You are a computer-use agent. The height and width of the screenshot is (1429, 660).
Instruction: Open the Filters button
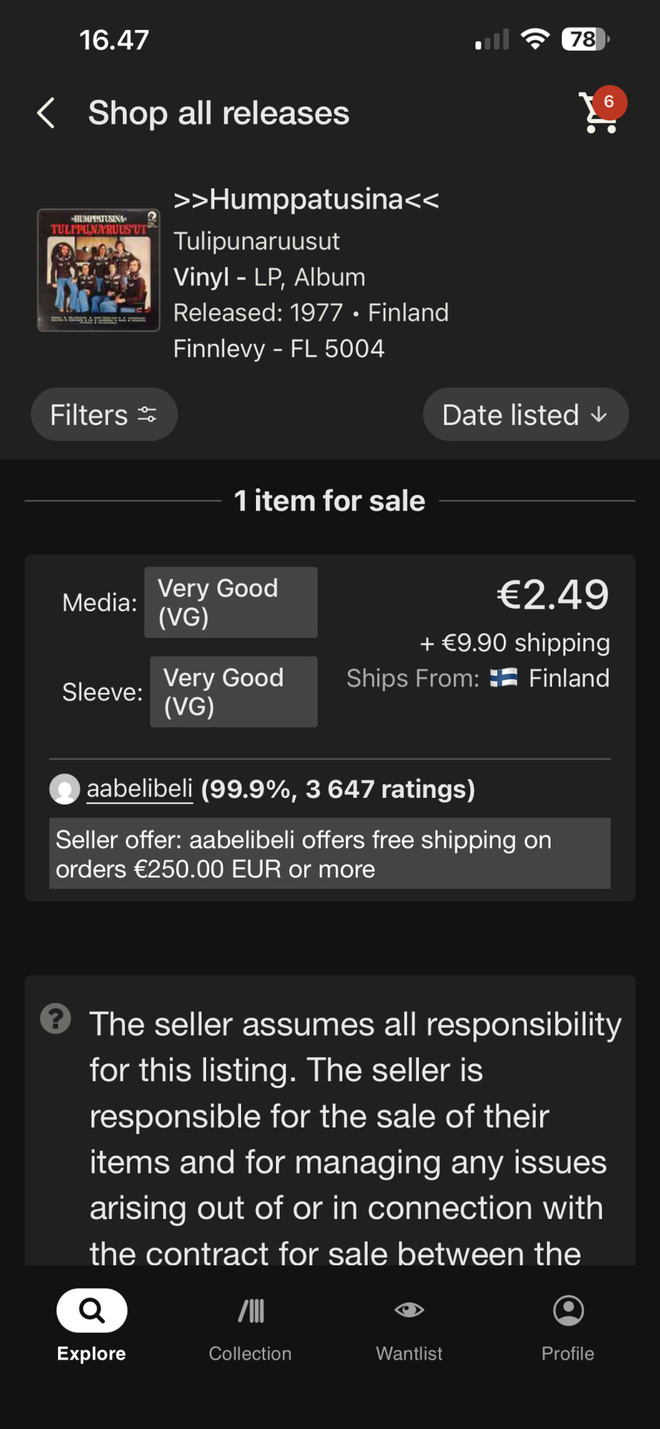point(104,415)
